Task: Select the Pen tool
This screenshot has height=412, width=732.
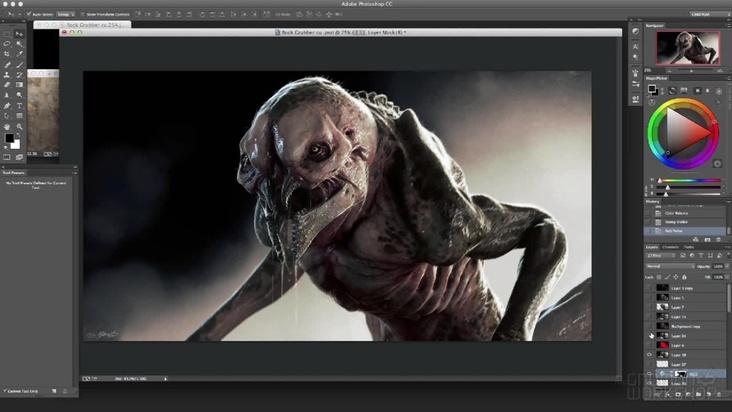Action: [7, 106]
